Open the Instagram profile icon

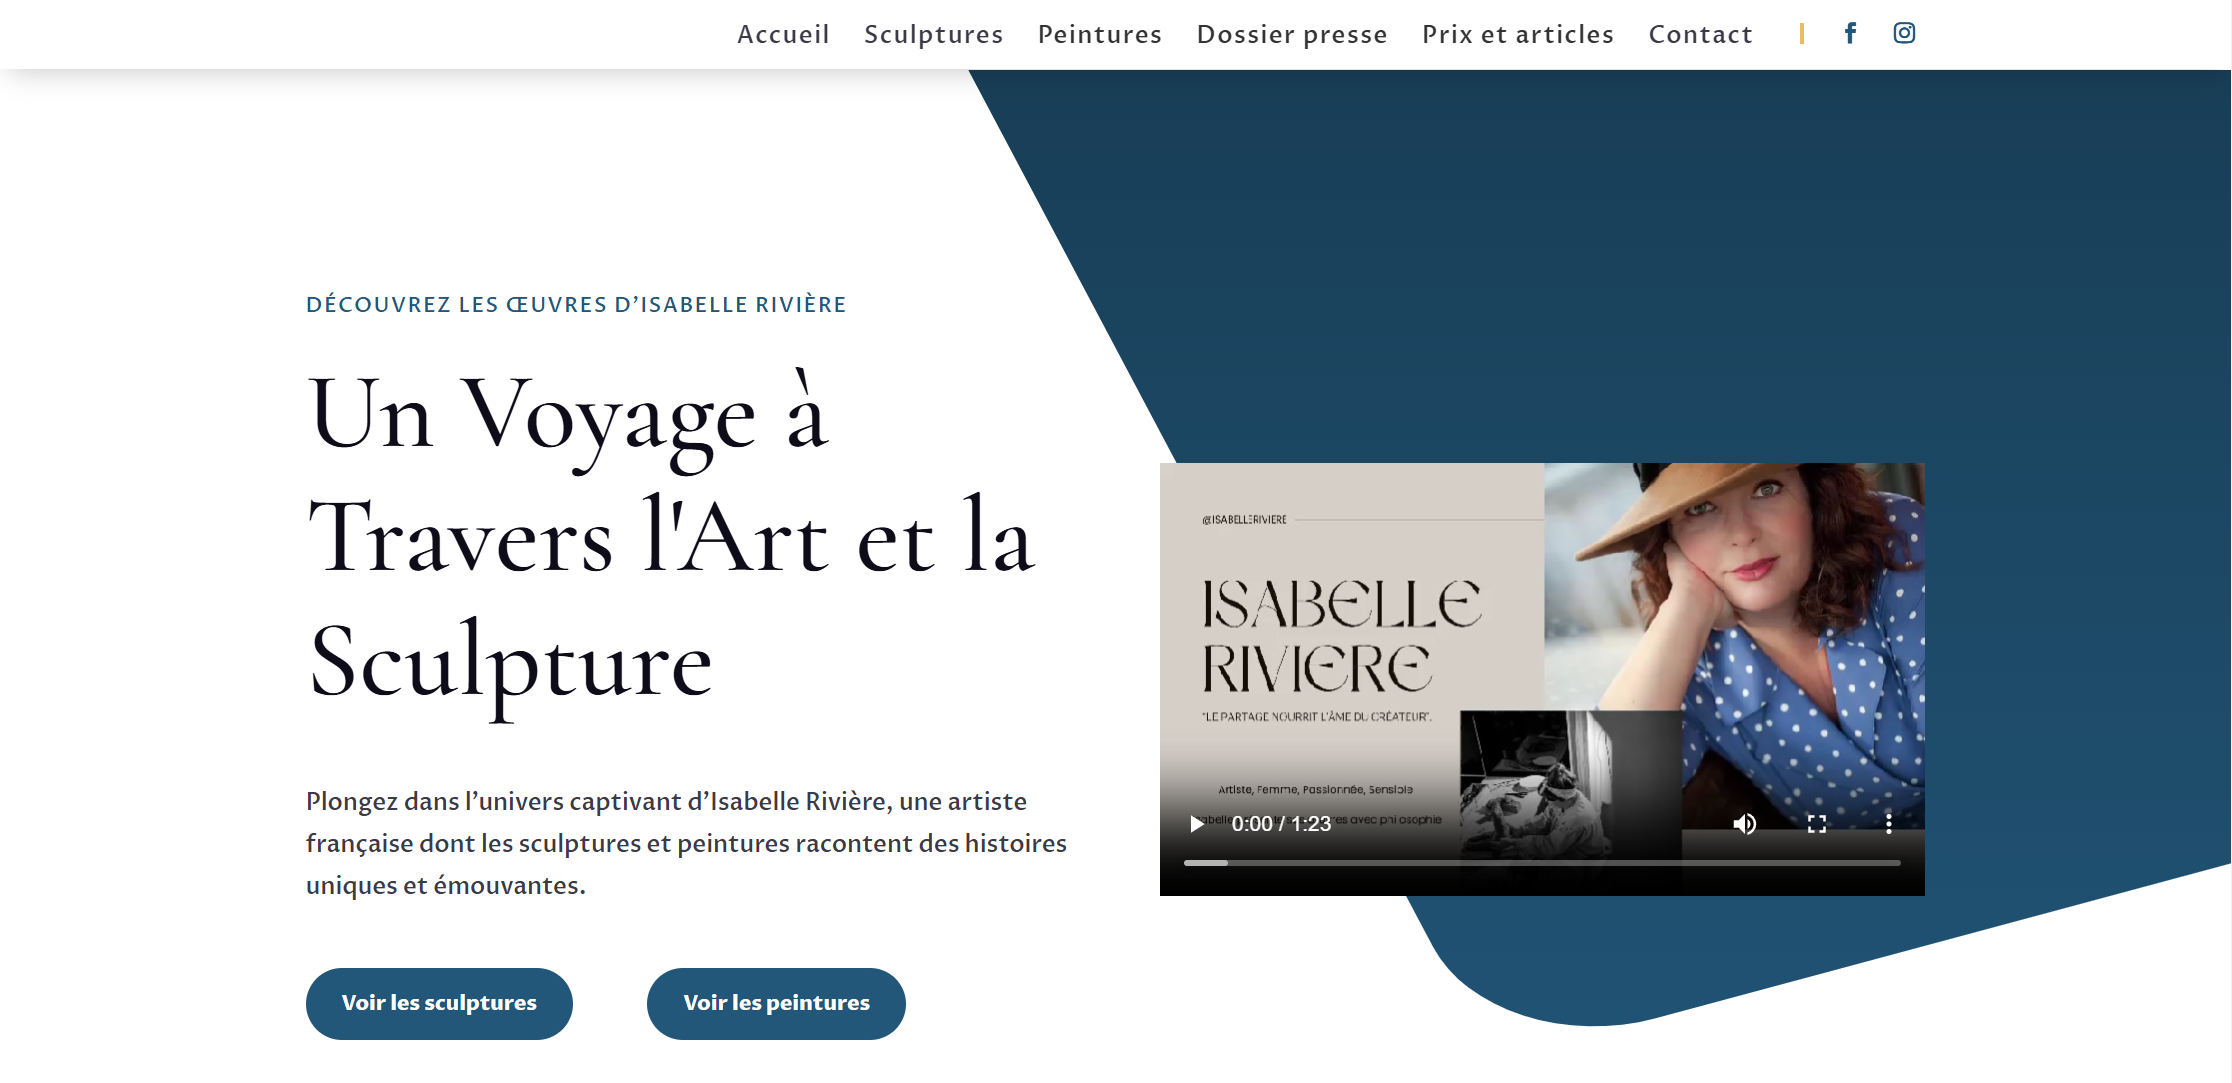[x=1904, y=33]
